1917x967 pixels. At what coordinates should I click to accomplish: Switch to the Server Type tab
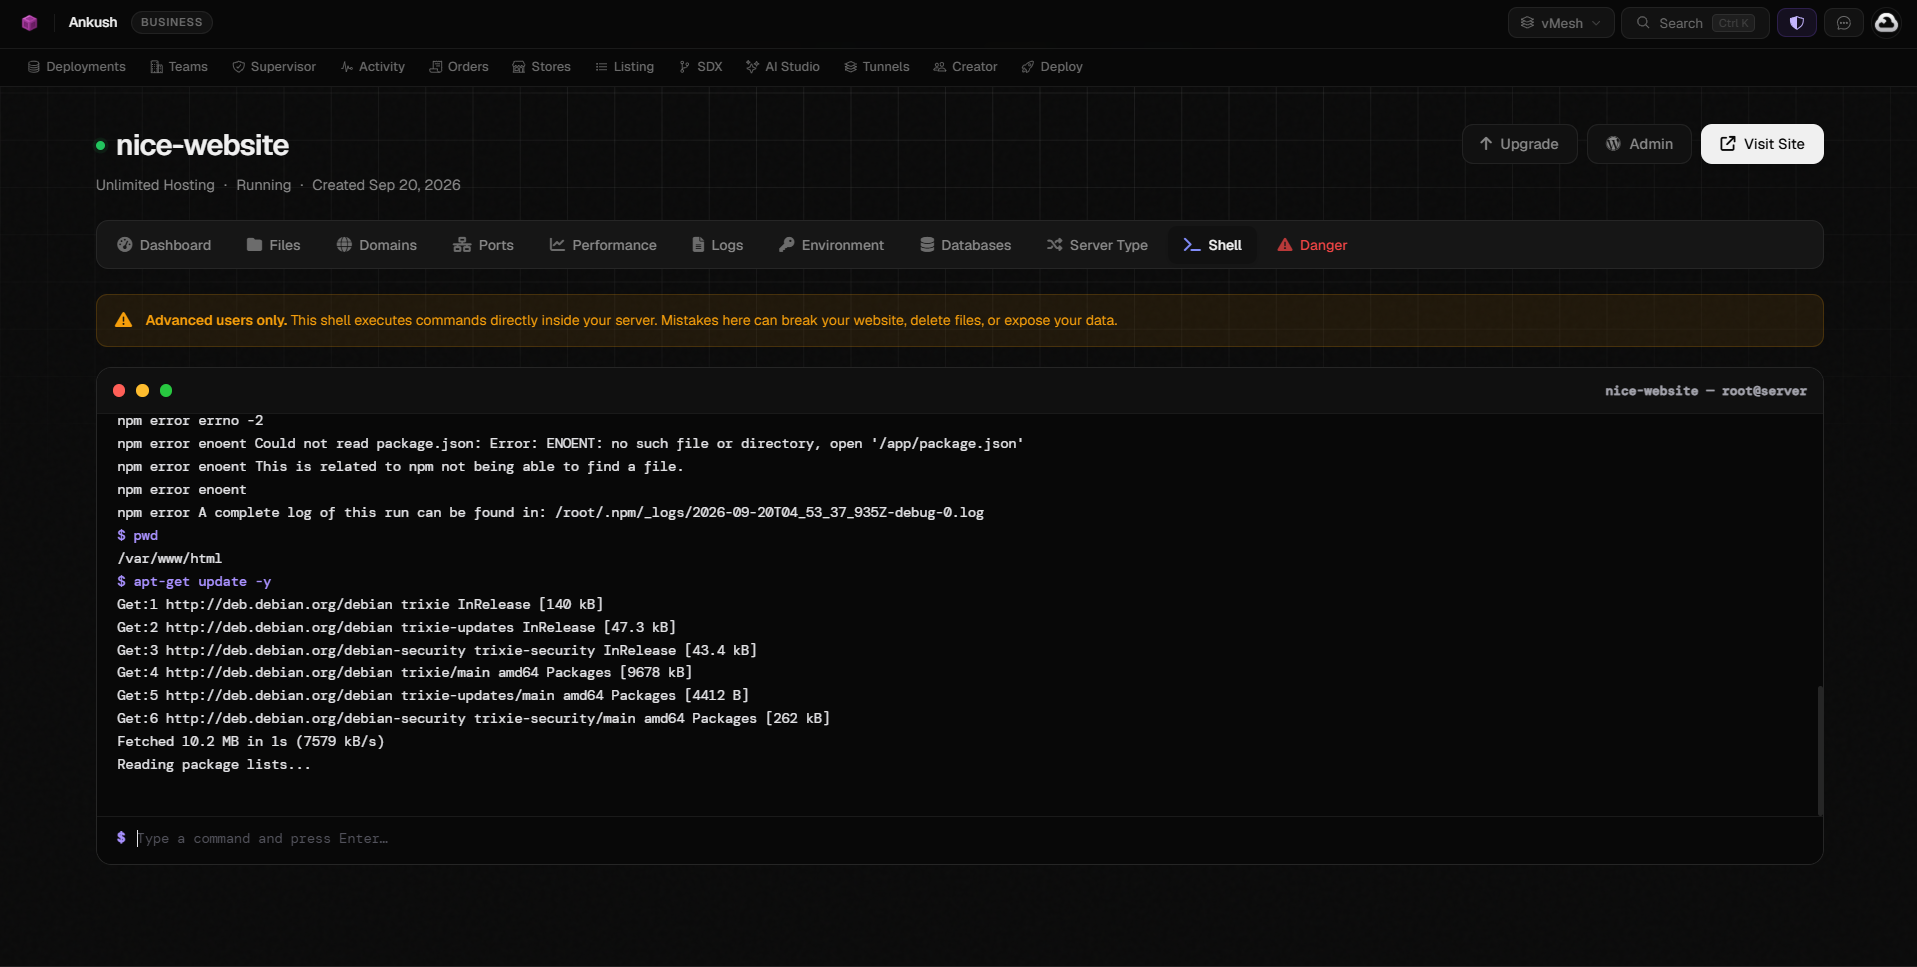1097,245
